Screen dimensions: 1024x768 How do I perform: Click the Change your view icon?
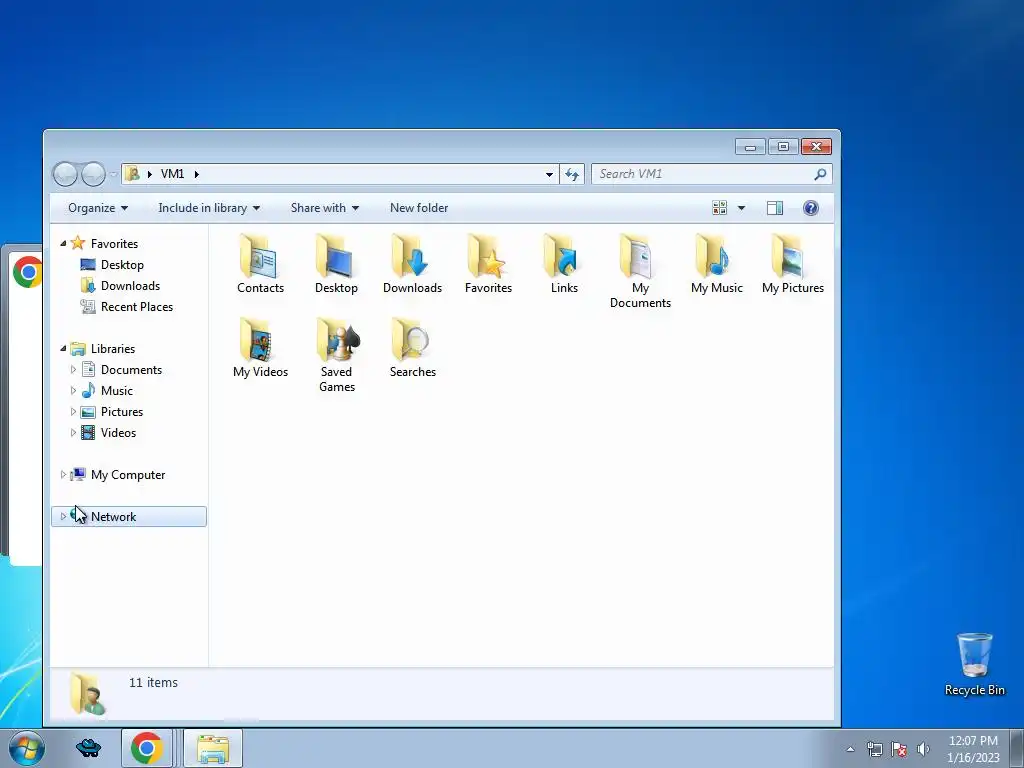tap(720, 208)
